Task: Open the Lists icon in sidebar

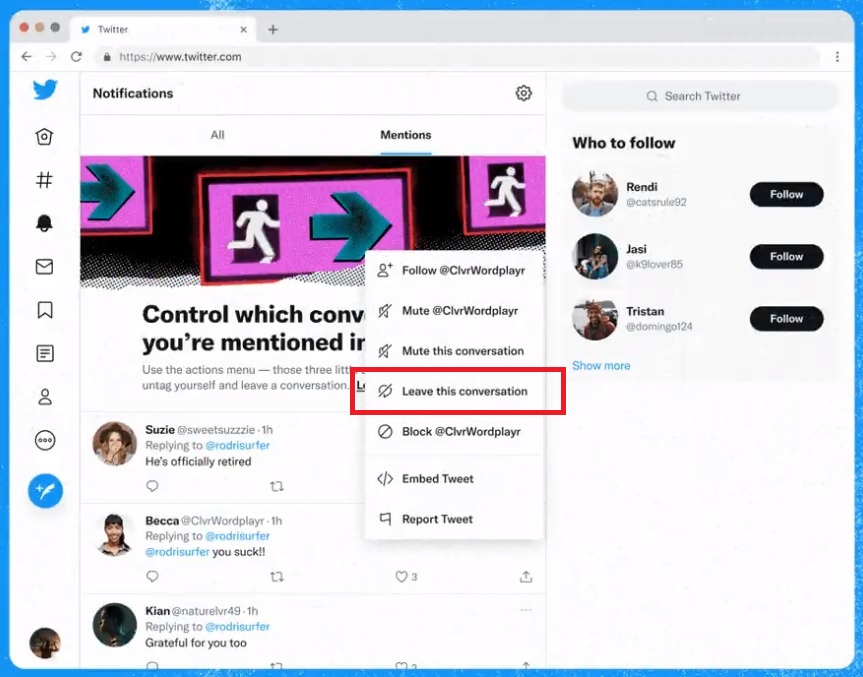Action: point(44,353)
